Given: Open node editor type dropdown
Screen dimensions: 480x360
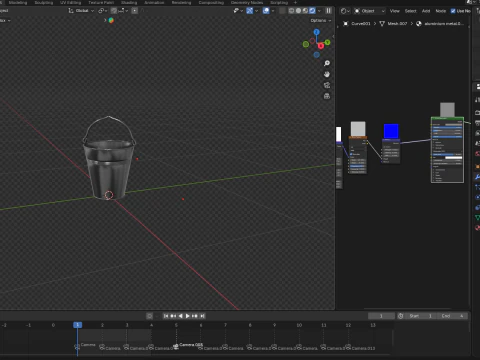Looking at the screenshot, I should click(345, 11).
